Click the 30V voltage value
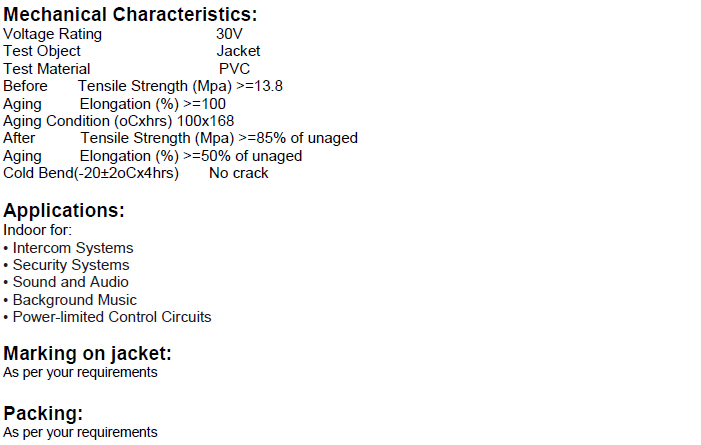 pyautogui.click(x=229, y=34)
